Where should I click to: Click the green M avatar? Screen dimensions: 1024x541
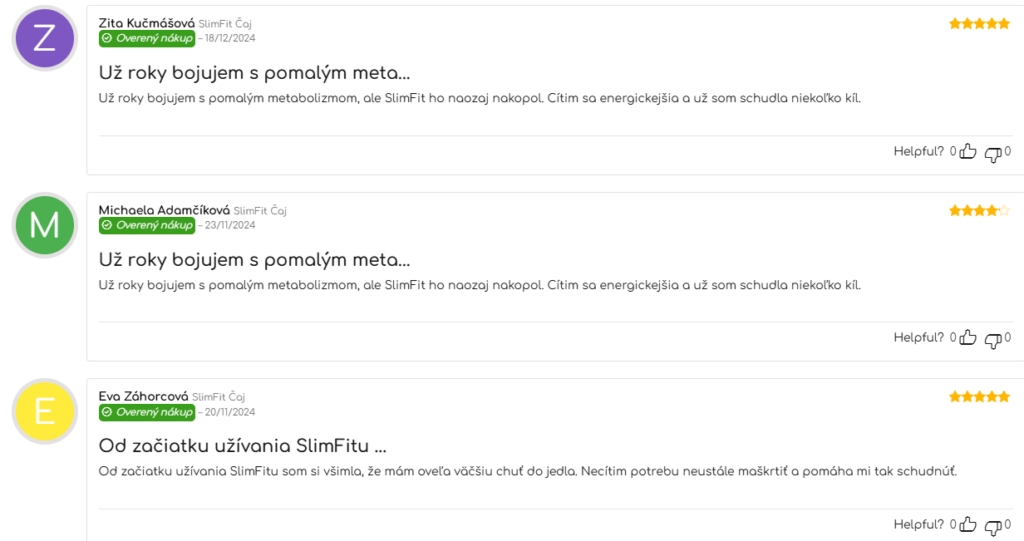pos(44,225)
